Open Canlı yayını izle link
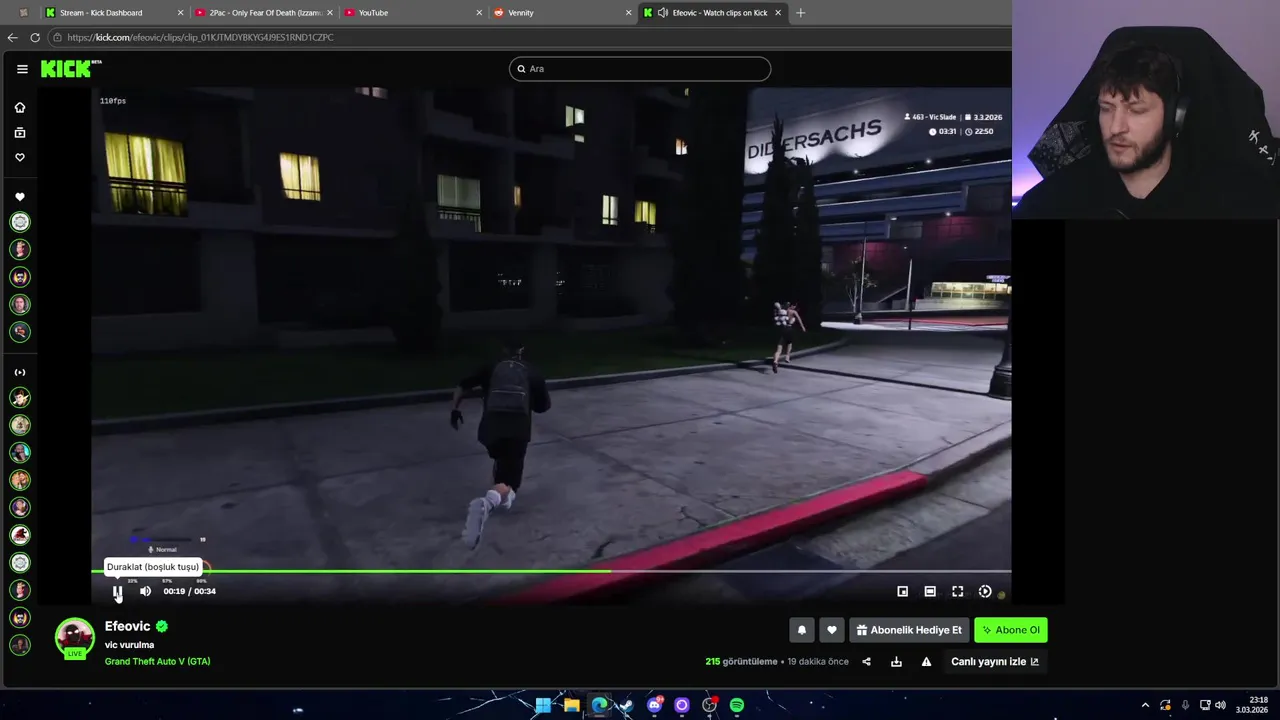 [x=994, y=661]
